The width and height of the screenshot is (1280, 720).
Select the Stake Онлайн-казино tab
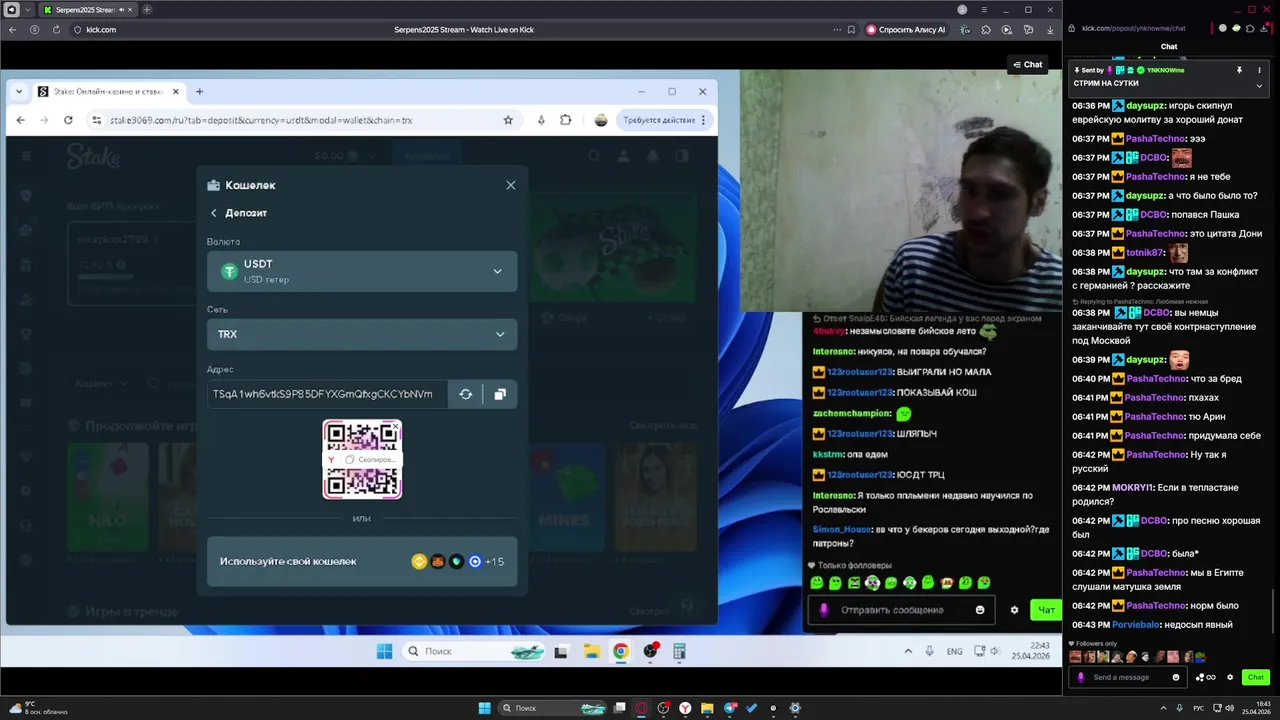coord(109,91)
